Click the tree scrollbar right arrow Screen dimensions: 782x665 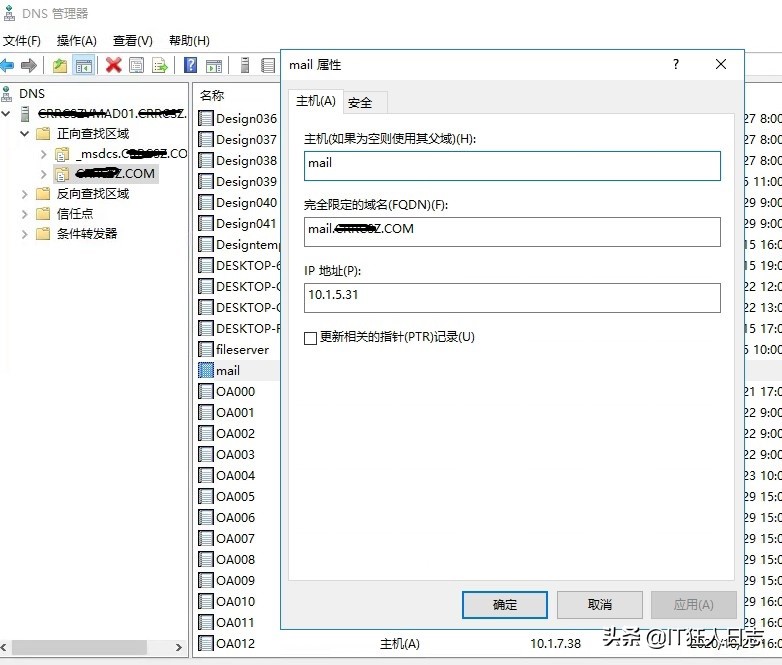(x=179, y=647)
